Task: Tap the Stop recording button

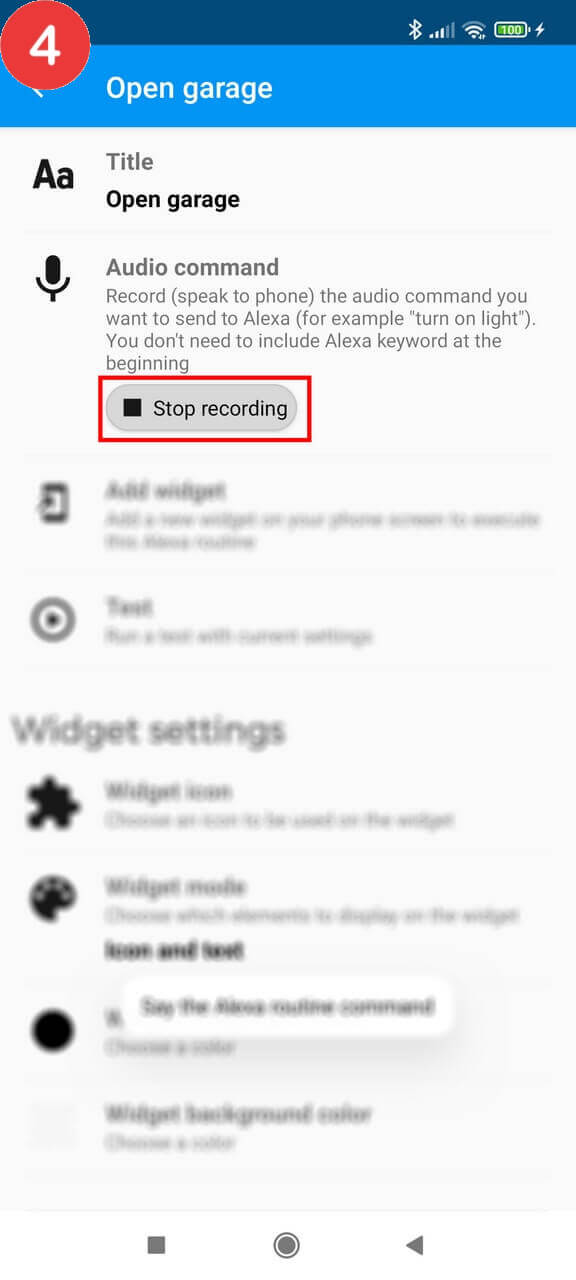Action: click(x=202, y=408)
